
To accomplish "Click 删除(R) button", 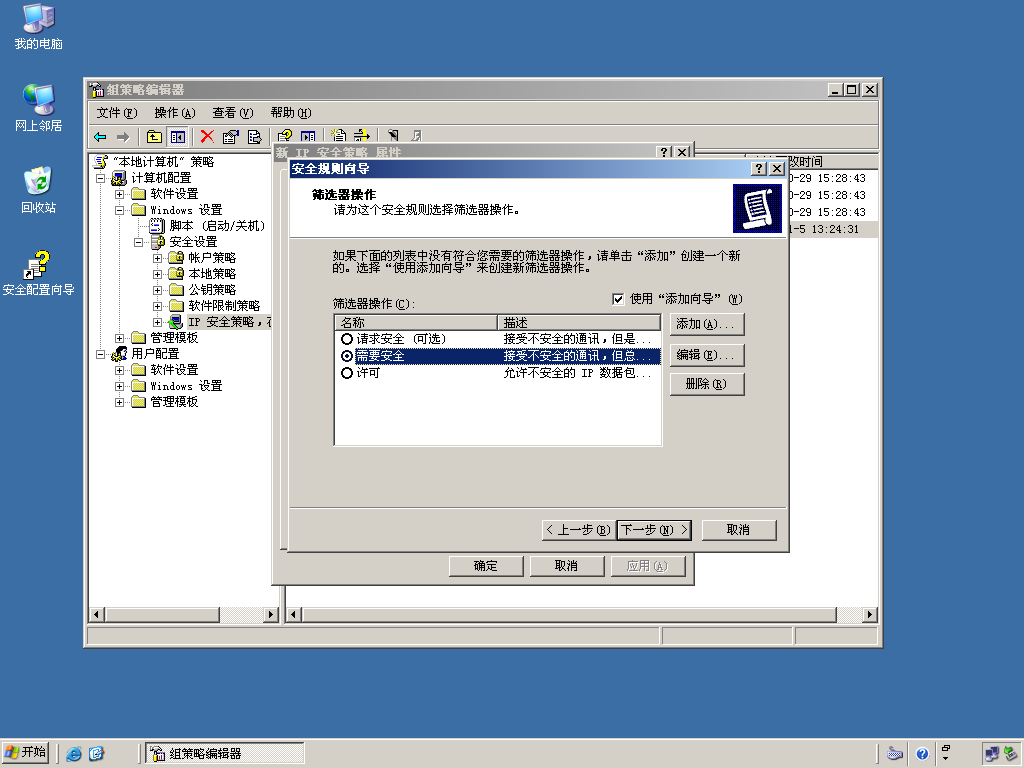I will click(707, 384).
